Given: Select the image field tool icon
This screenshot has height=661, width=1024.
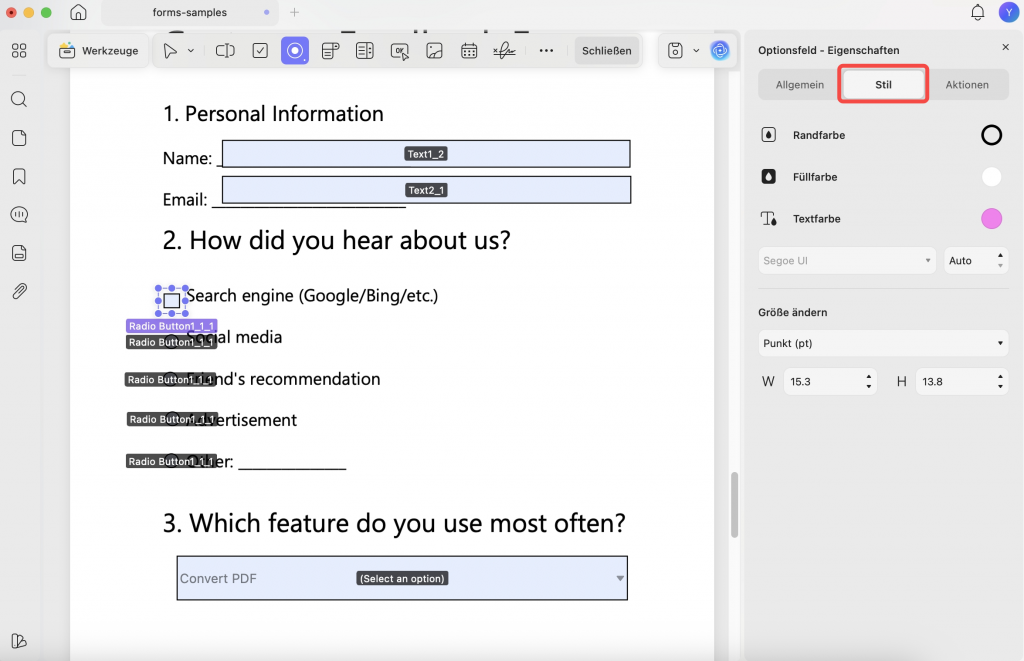Looking at the screenshot, I should pos(434,51).
